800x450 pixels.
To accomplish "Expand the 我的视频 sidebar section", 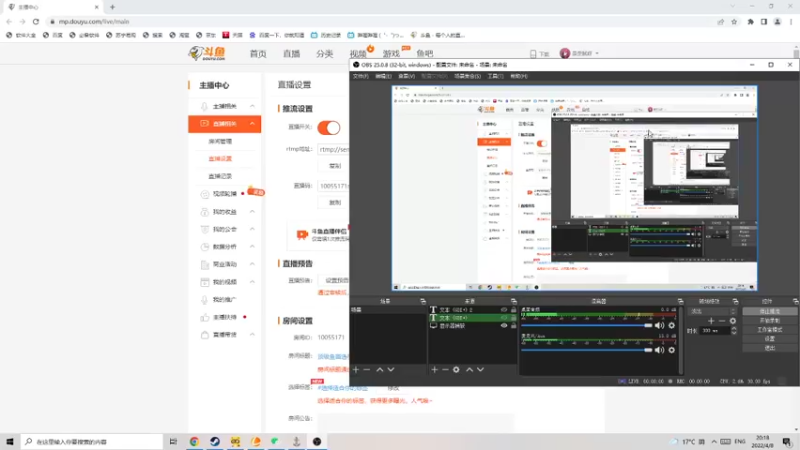I will 252,282.
